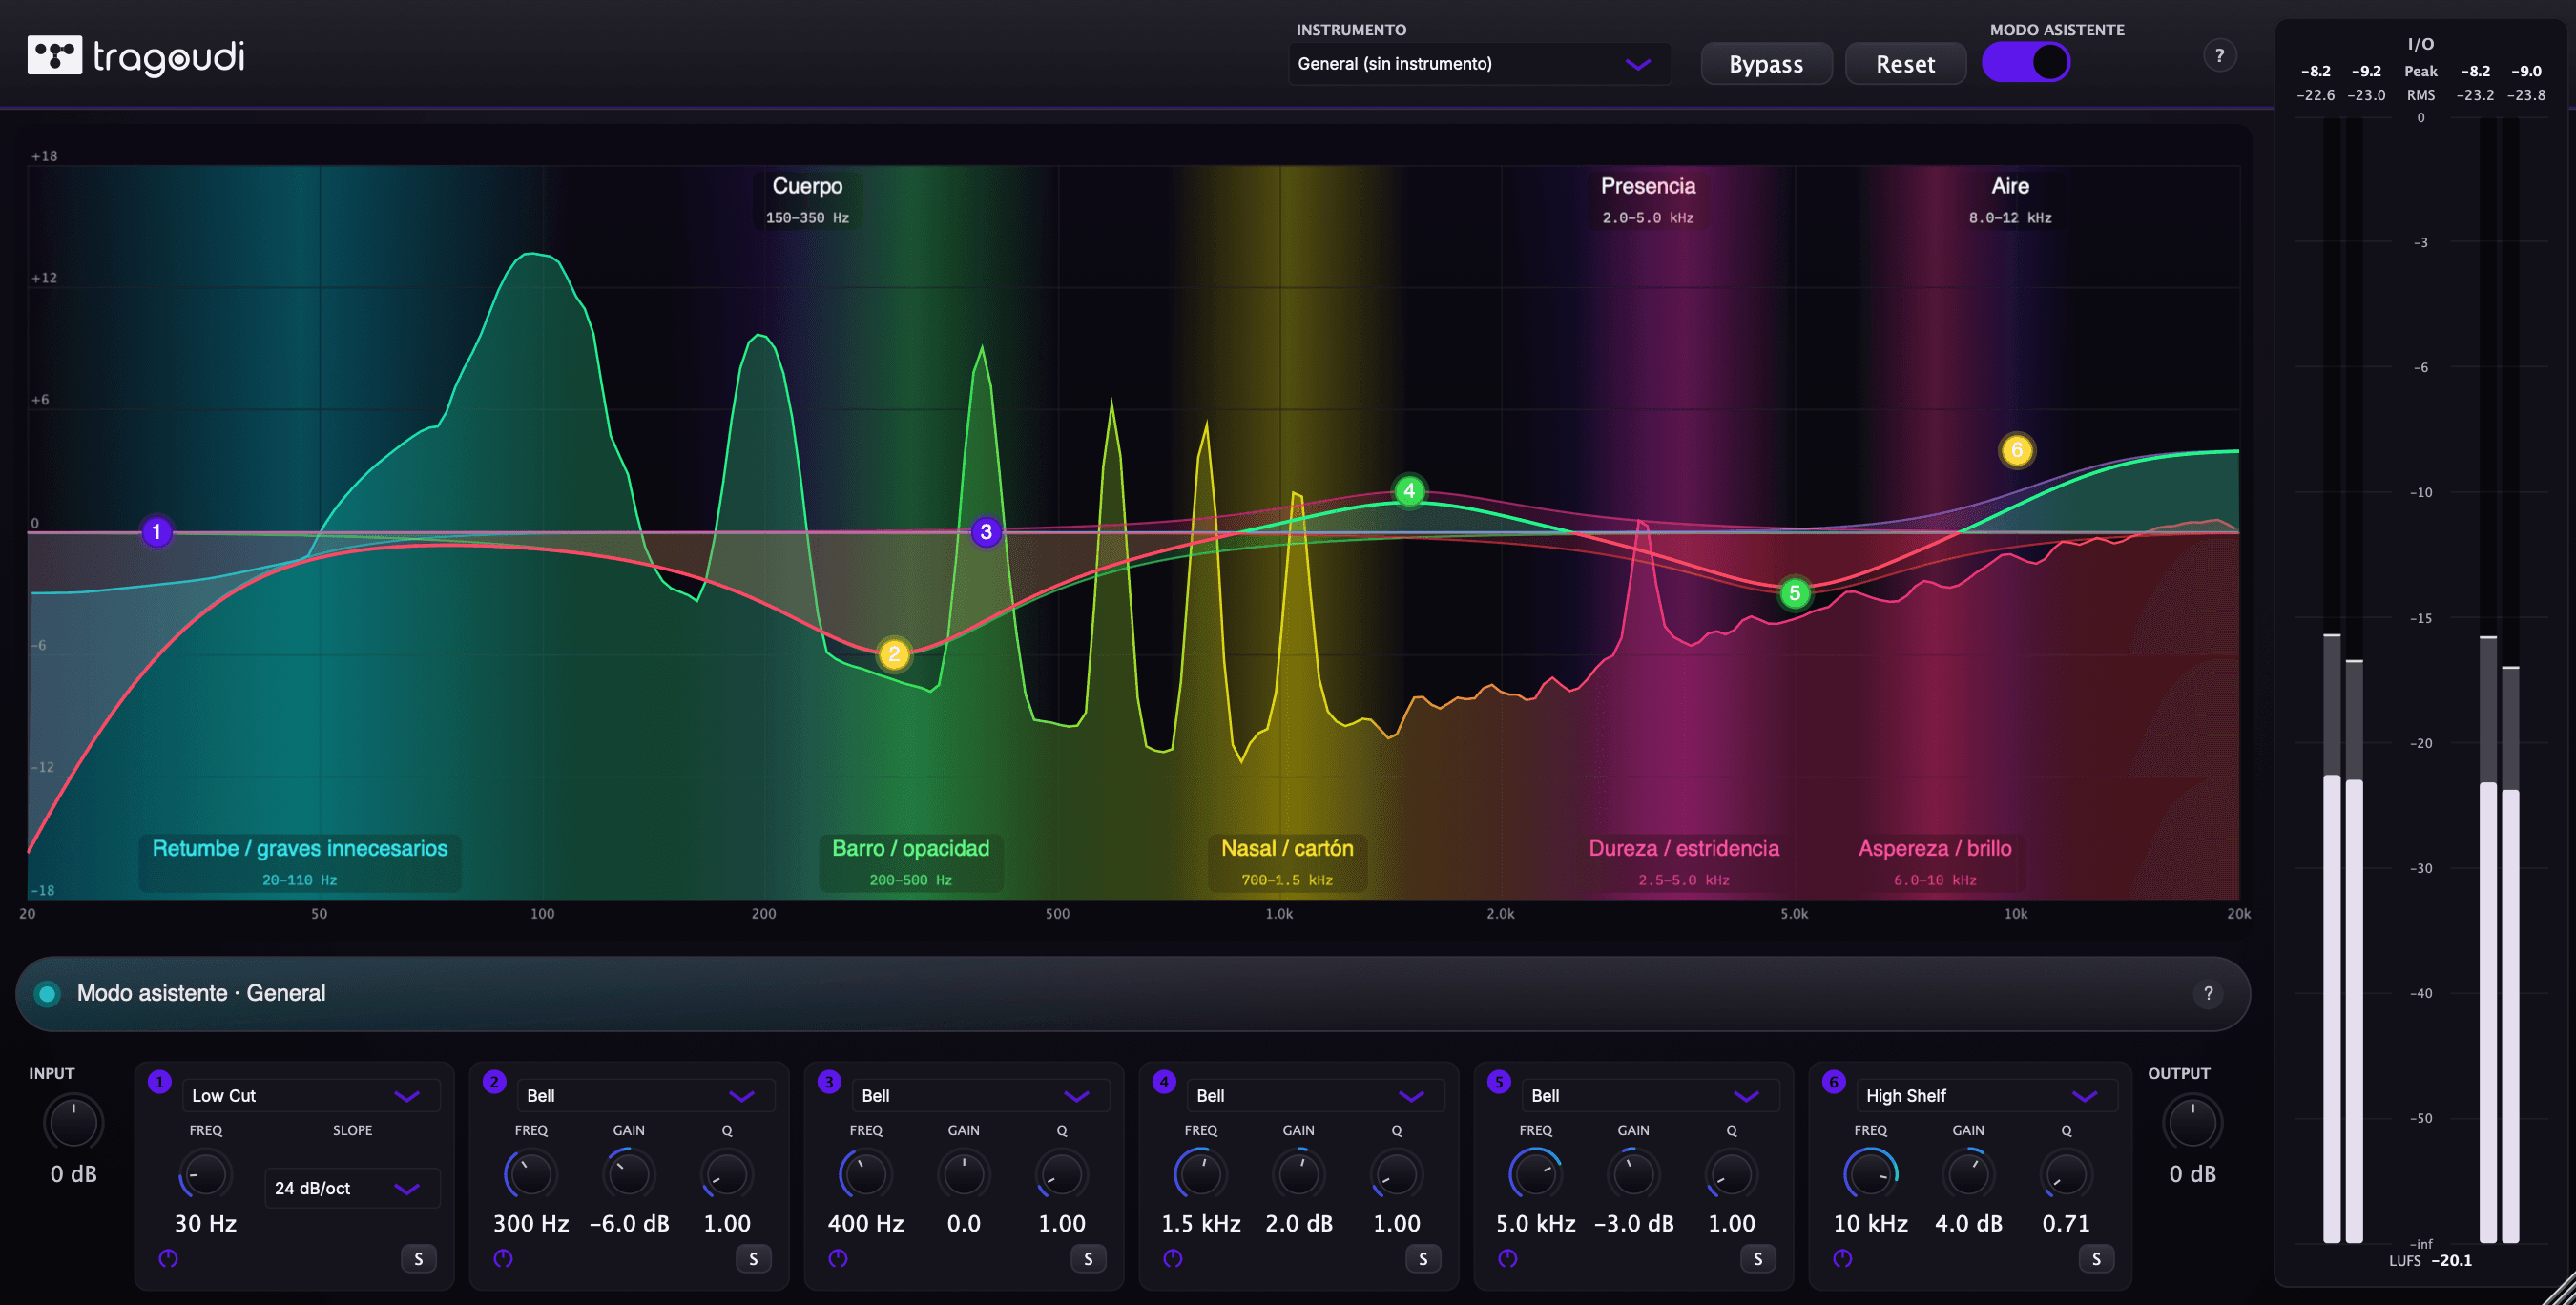
Task: Click band 5 number badge
Action: [1499, 1082]
